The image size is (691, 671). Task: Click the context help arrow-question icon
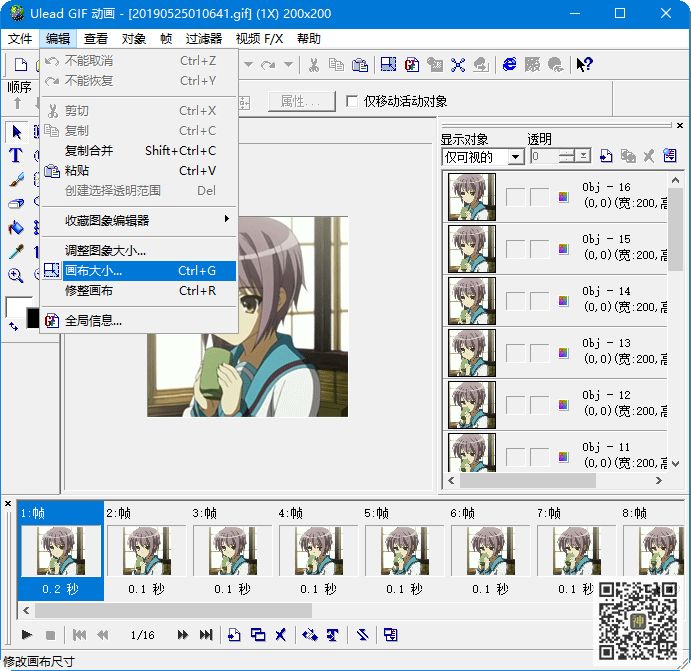pyautogui.click(x=585, y=65)
